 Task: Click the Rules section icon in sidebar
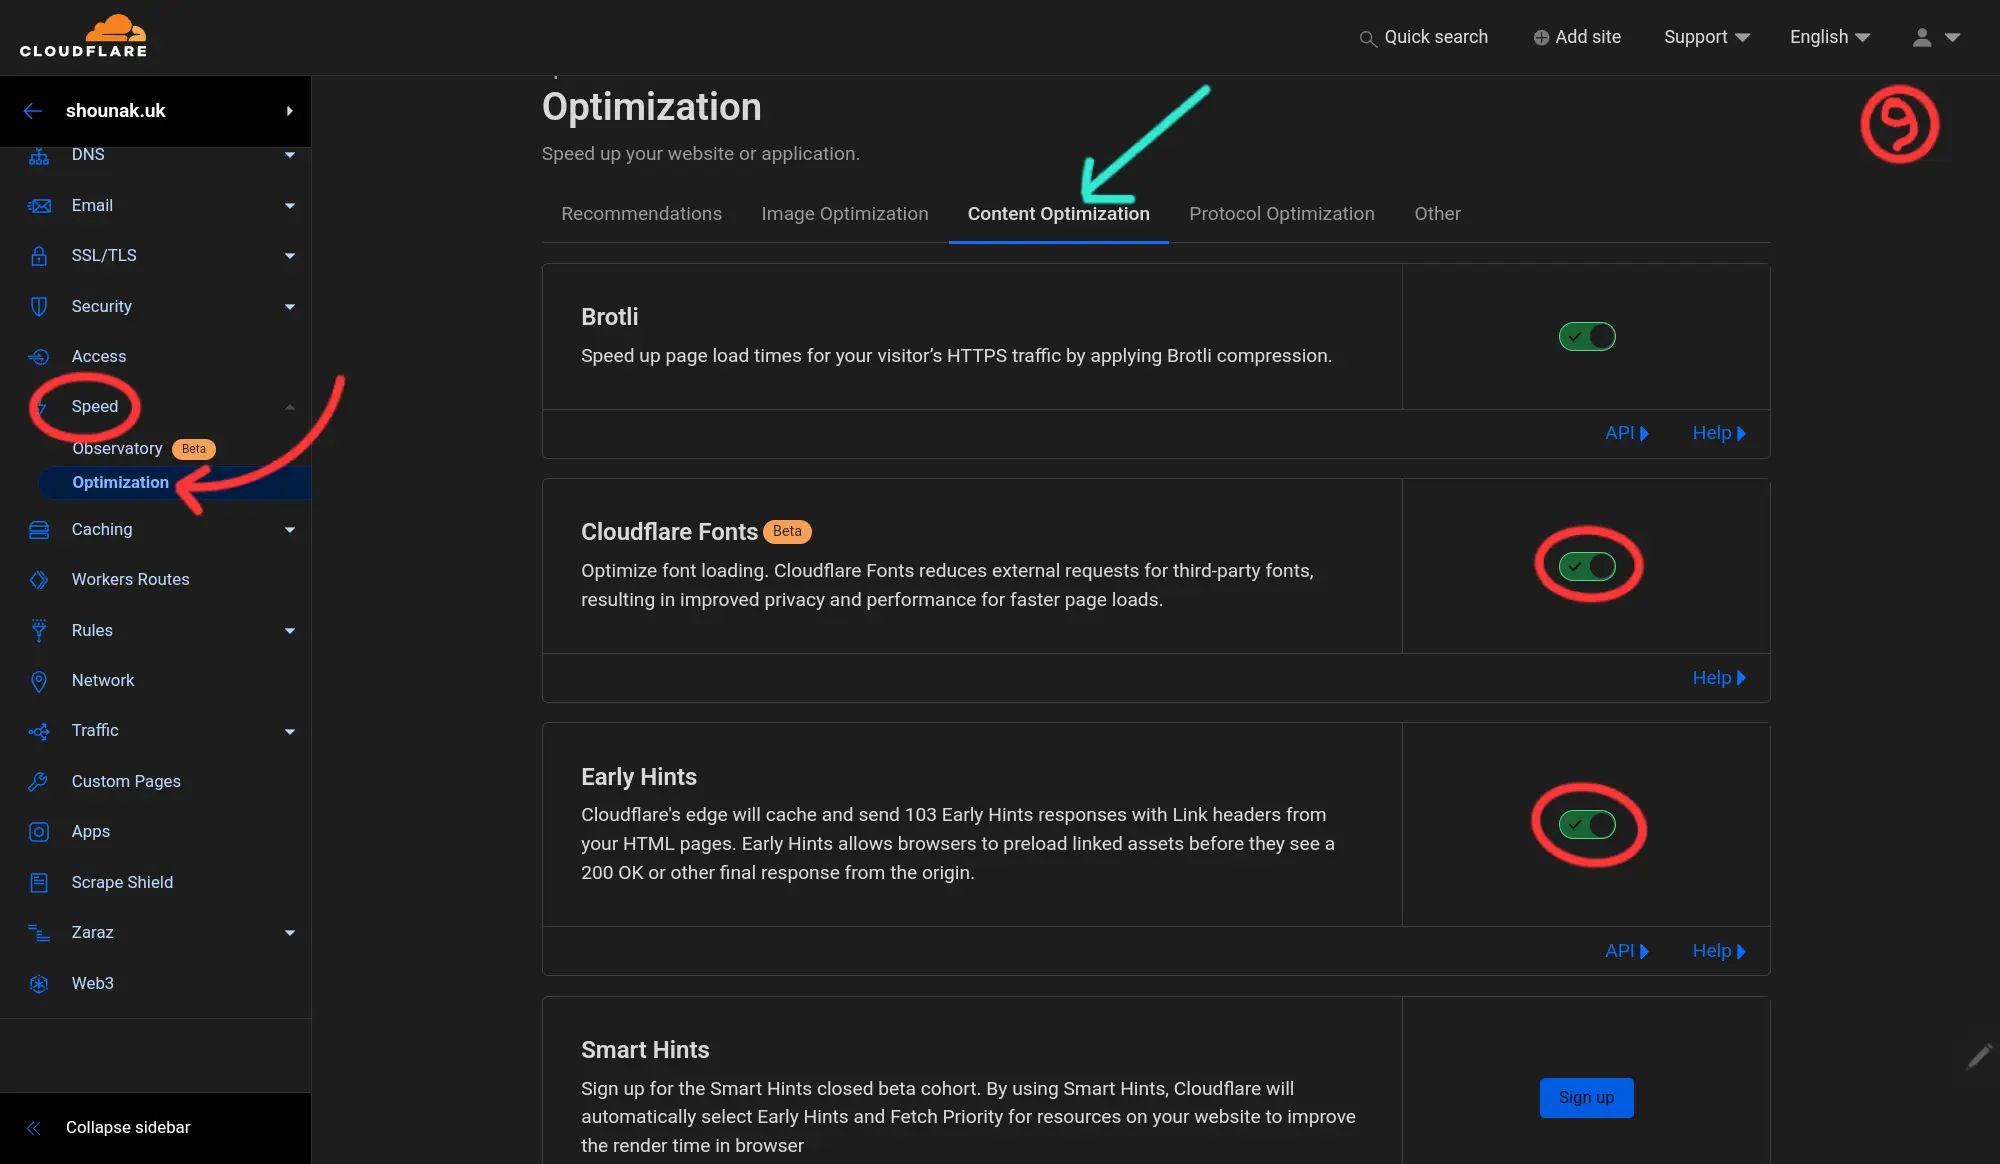point(37,632)
